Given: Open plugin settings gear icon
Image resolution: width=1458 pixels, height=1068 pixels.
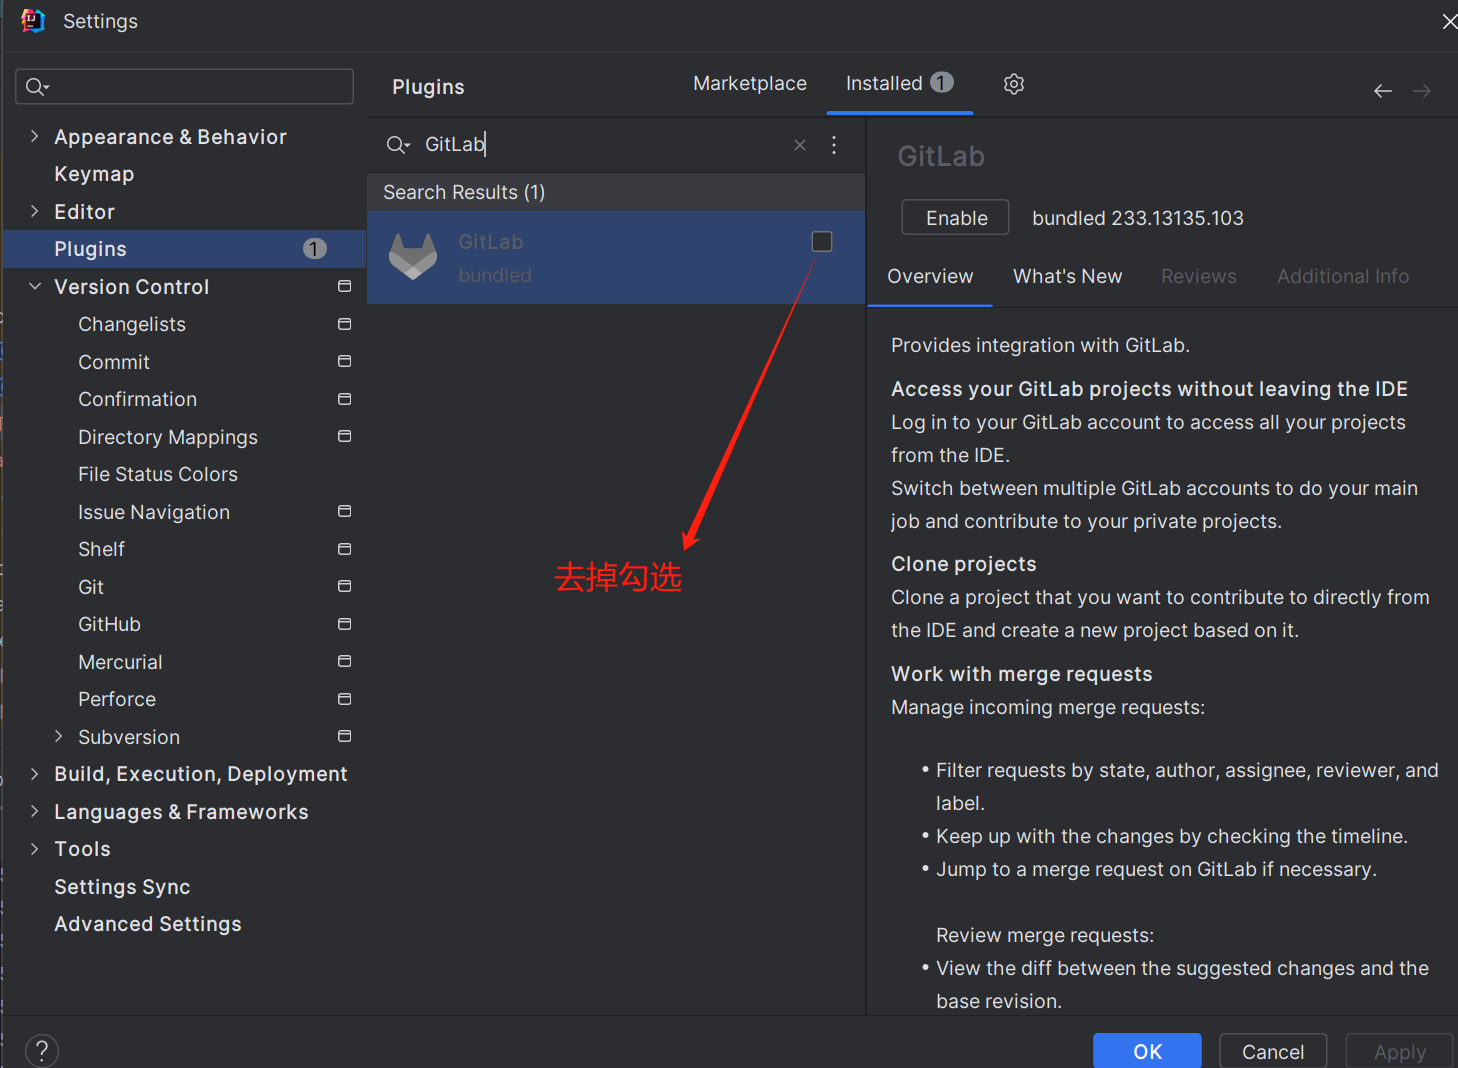Looking at the screenshot, I should pos(1014,84).
